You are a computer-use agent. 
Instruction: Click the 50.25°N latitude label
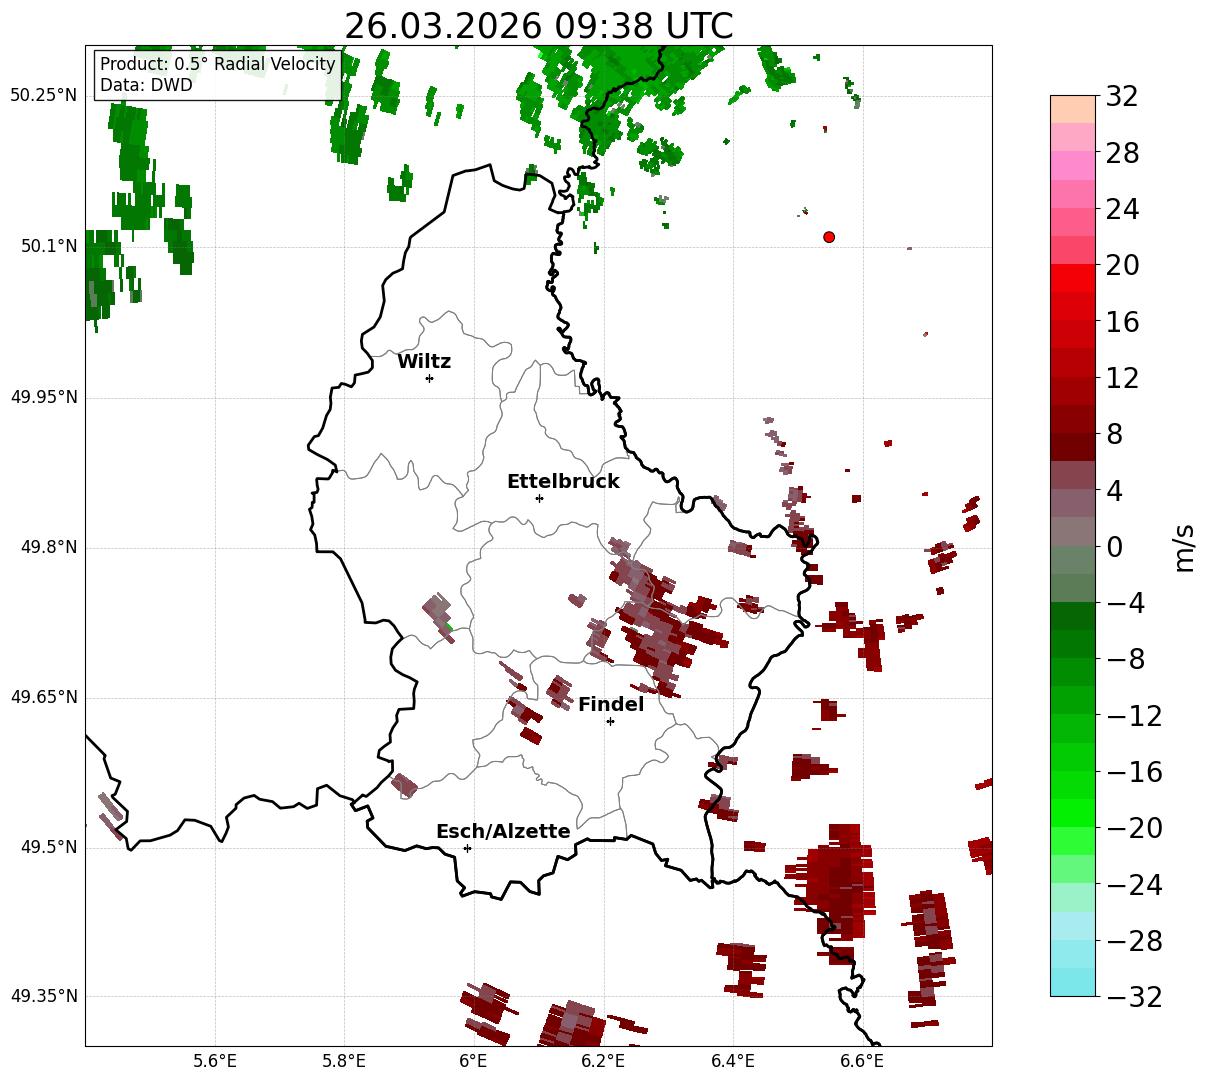point(44,96)
